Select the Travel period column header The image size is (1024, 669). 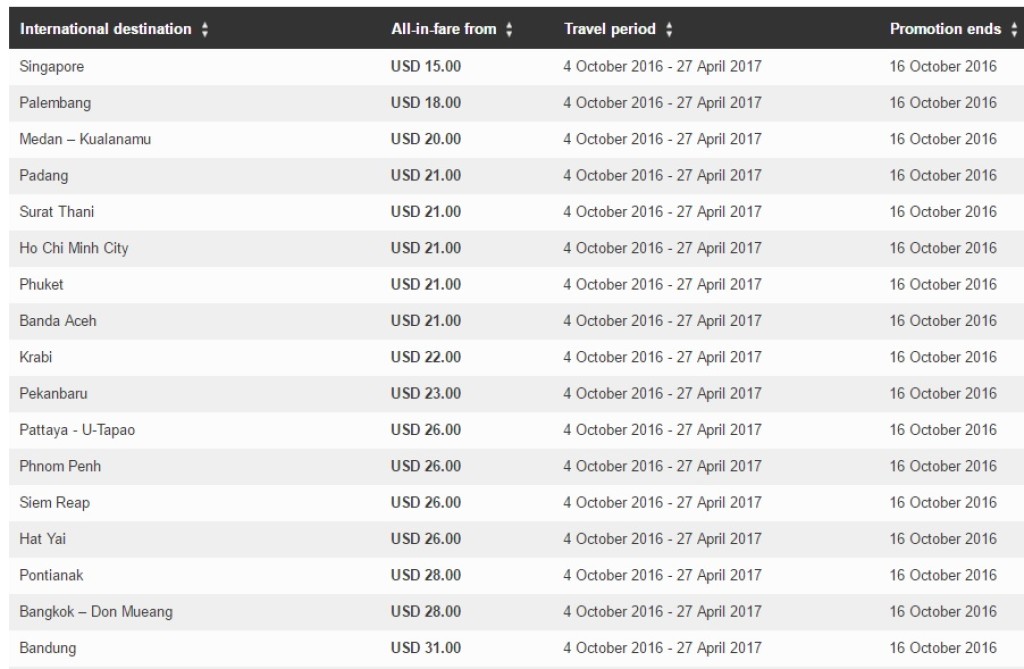[x=610, y=30]
